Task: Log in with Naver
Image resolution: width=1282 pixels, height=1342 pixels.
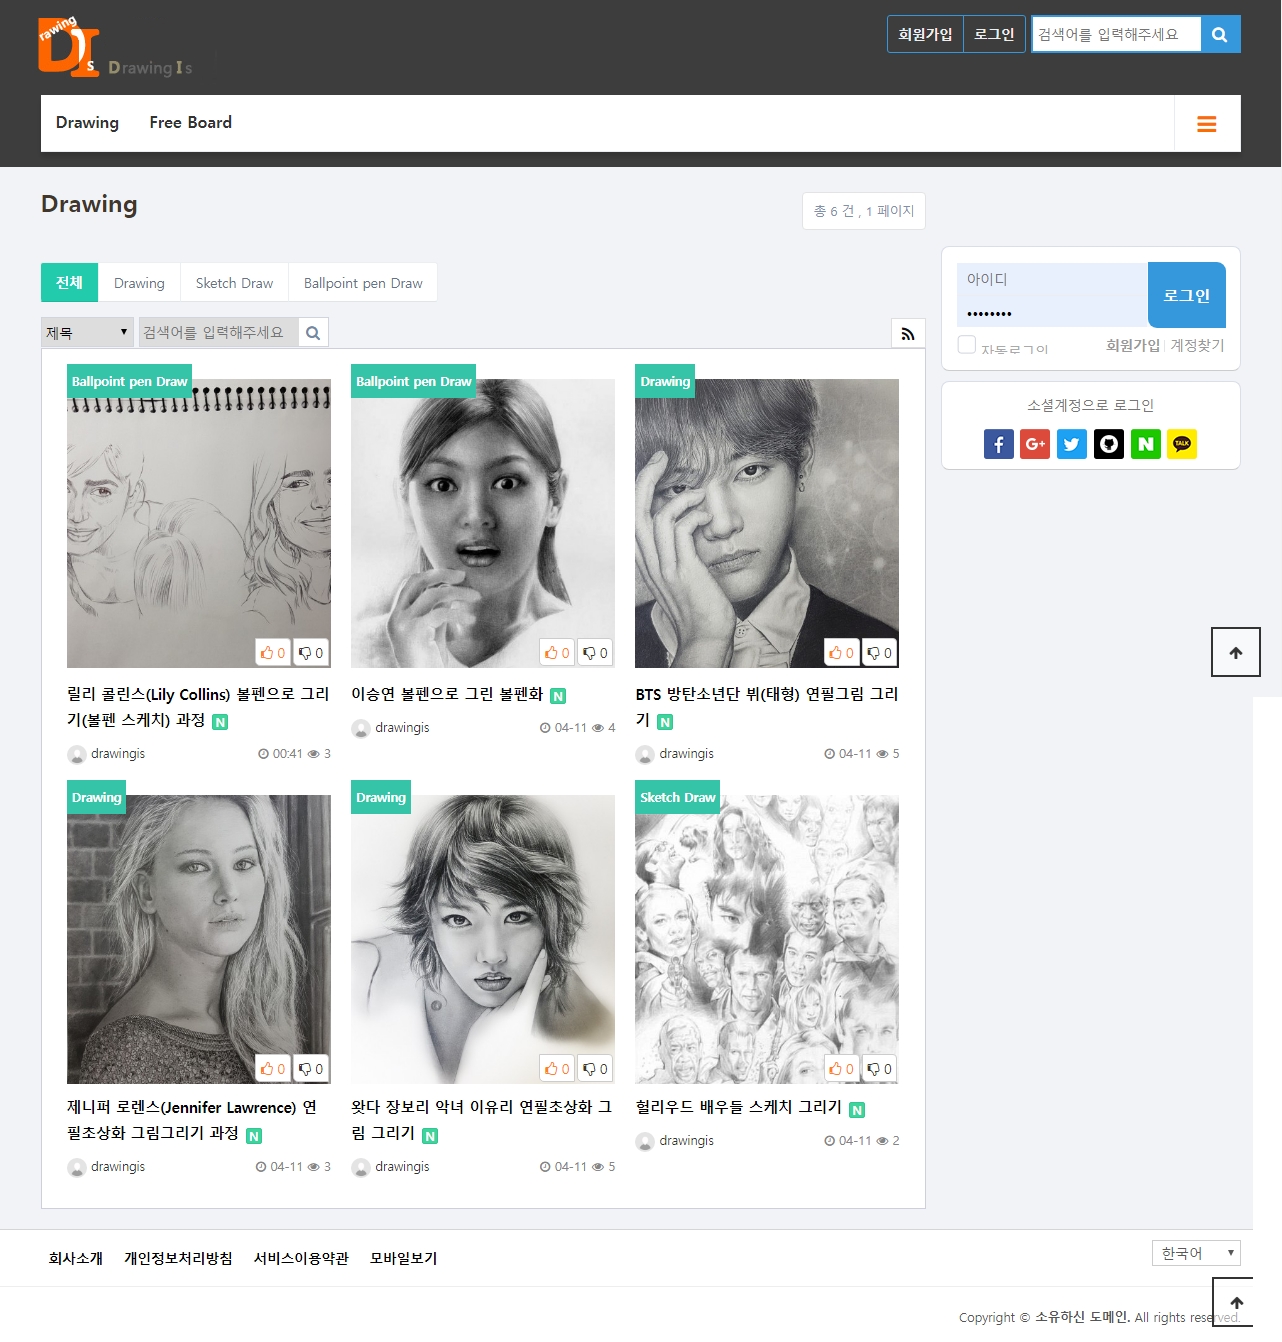Action: coord(1146,444)
